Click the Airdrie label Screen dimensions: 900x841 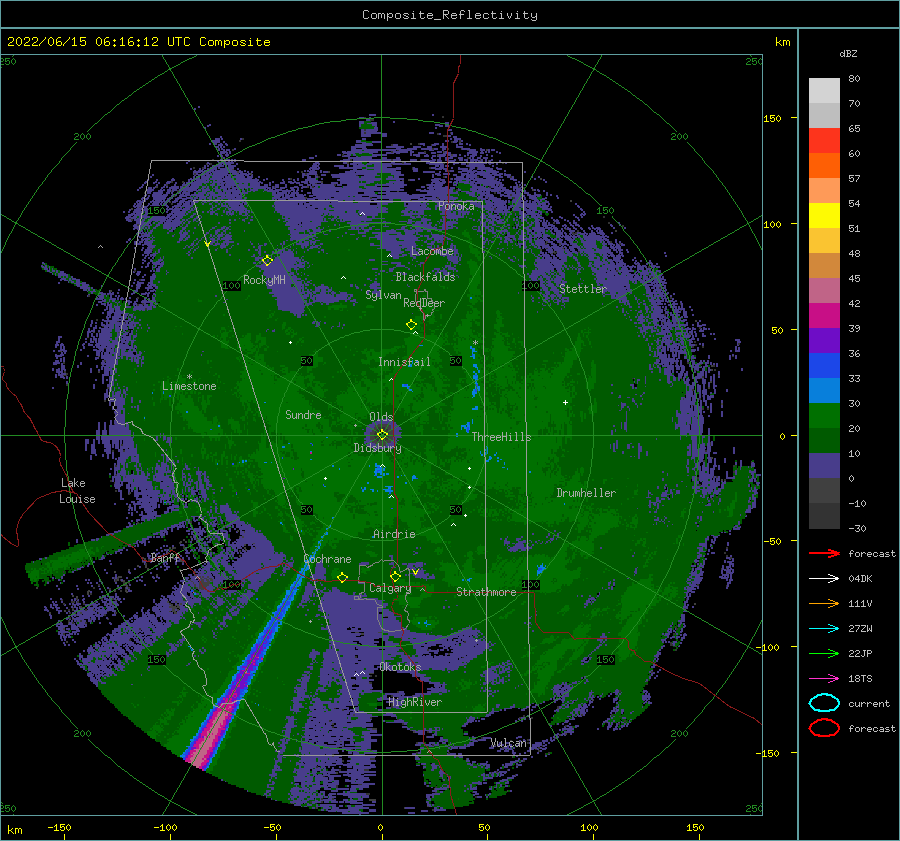coord(394,534)
